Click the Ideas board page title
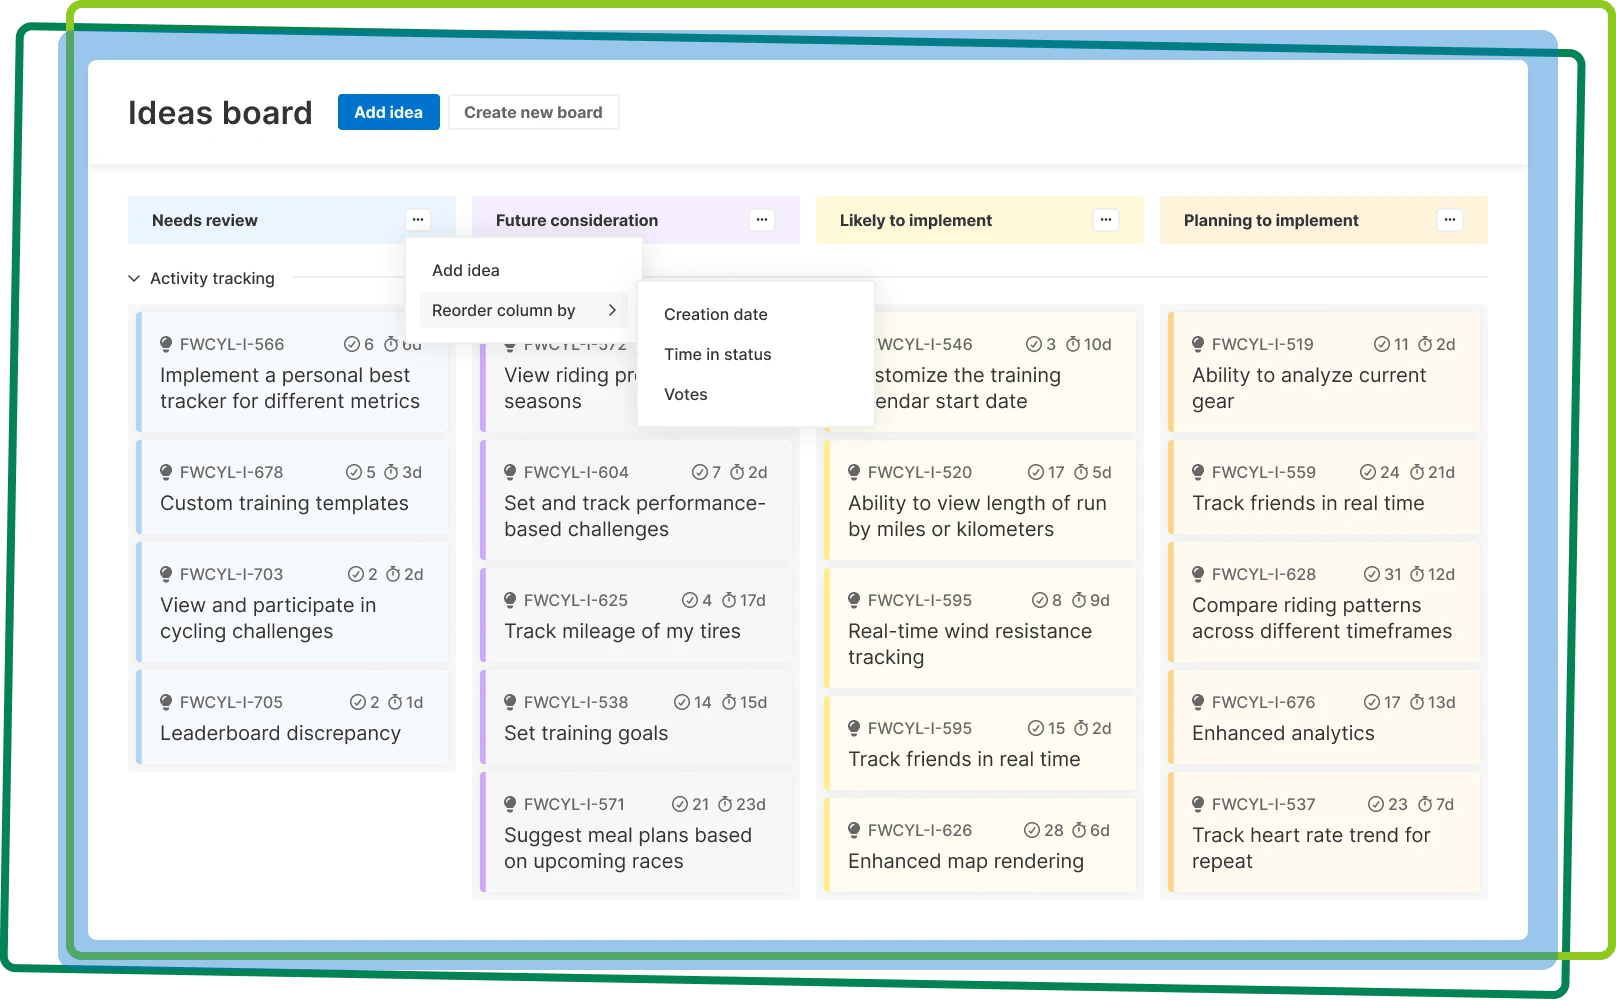This screenshot has height=1000, width=1616. (220, 112)
